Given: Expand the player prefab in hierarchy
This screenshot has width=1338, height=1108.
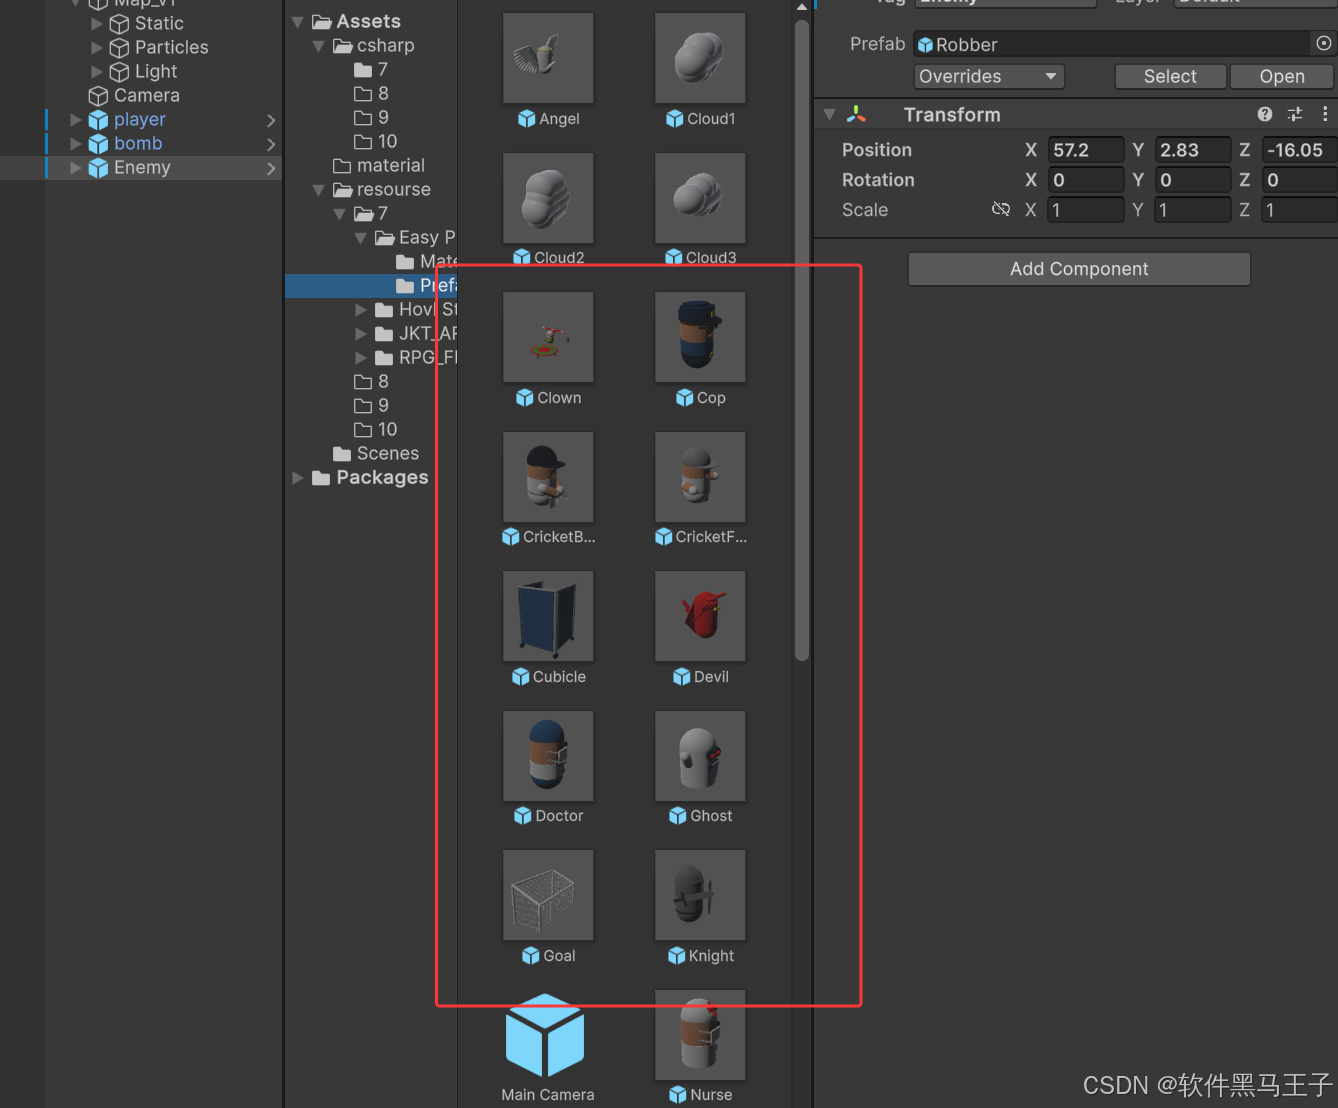Looking at the screenshot, I should click(76, 119).
